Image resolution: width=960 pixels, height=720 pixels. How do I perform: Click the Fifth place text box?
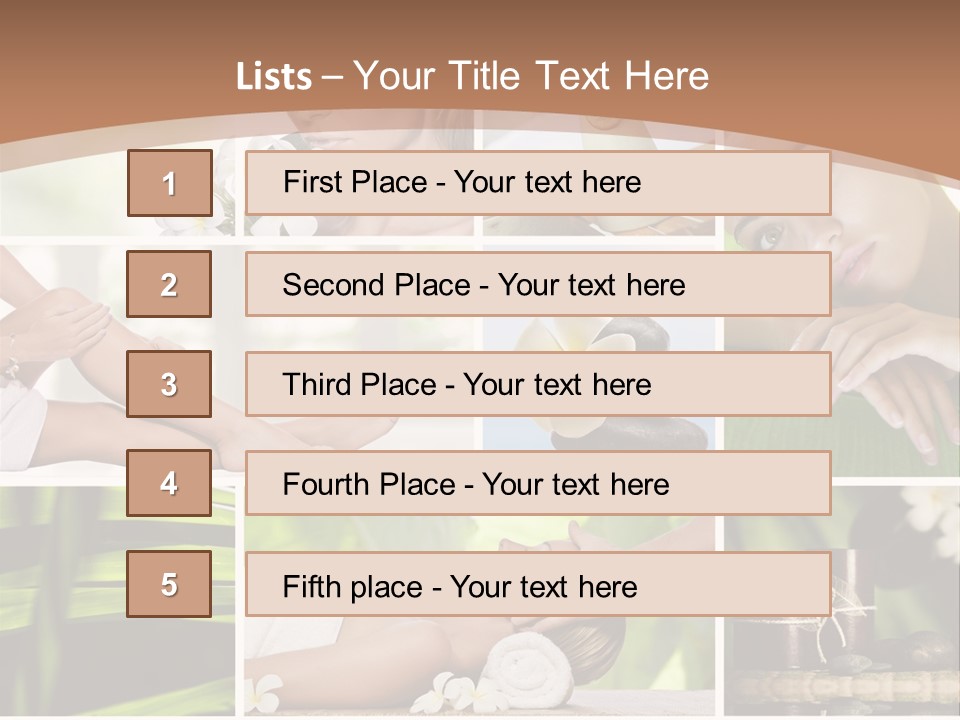[x=538, y=585]
